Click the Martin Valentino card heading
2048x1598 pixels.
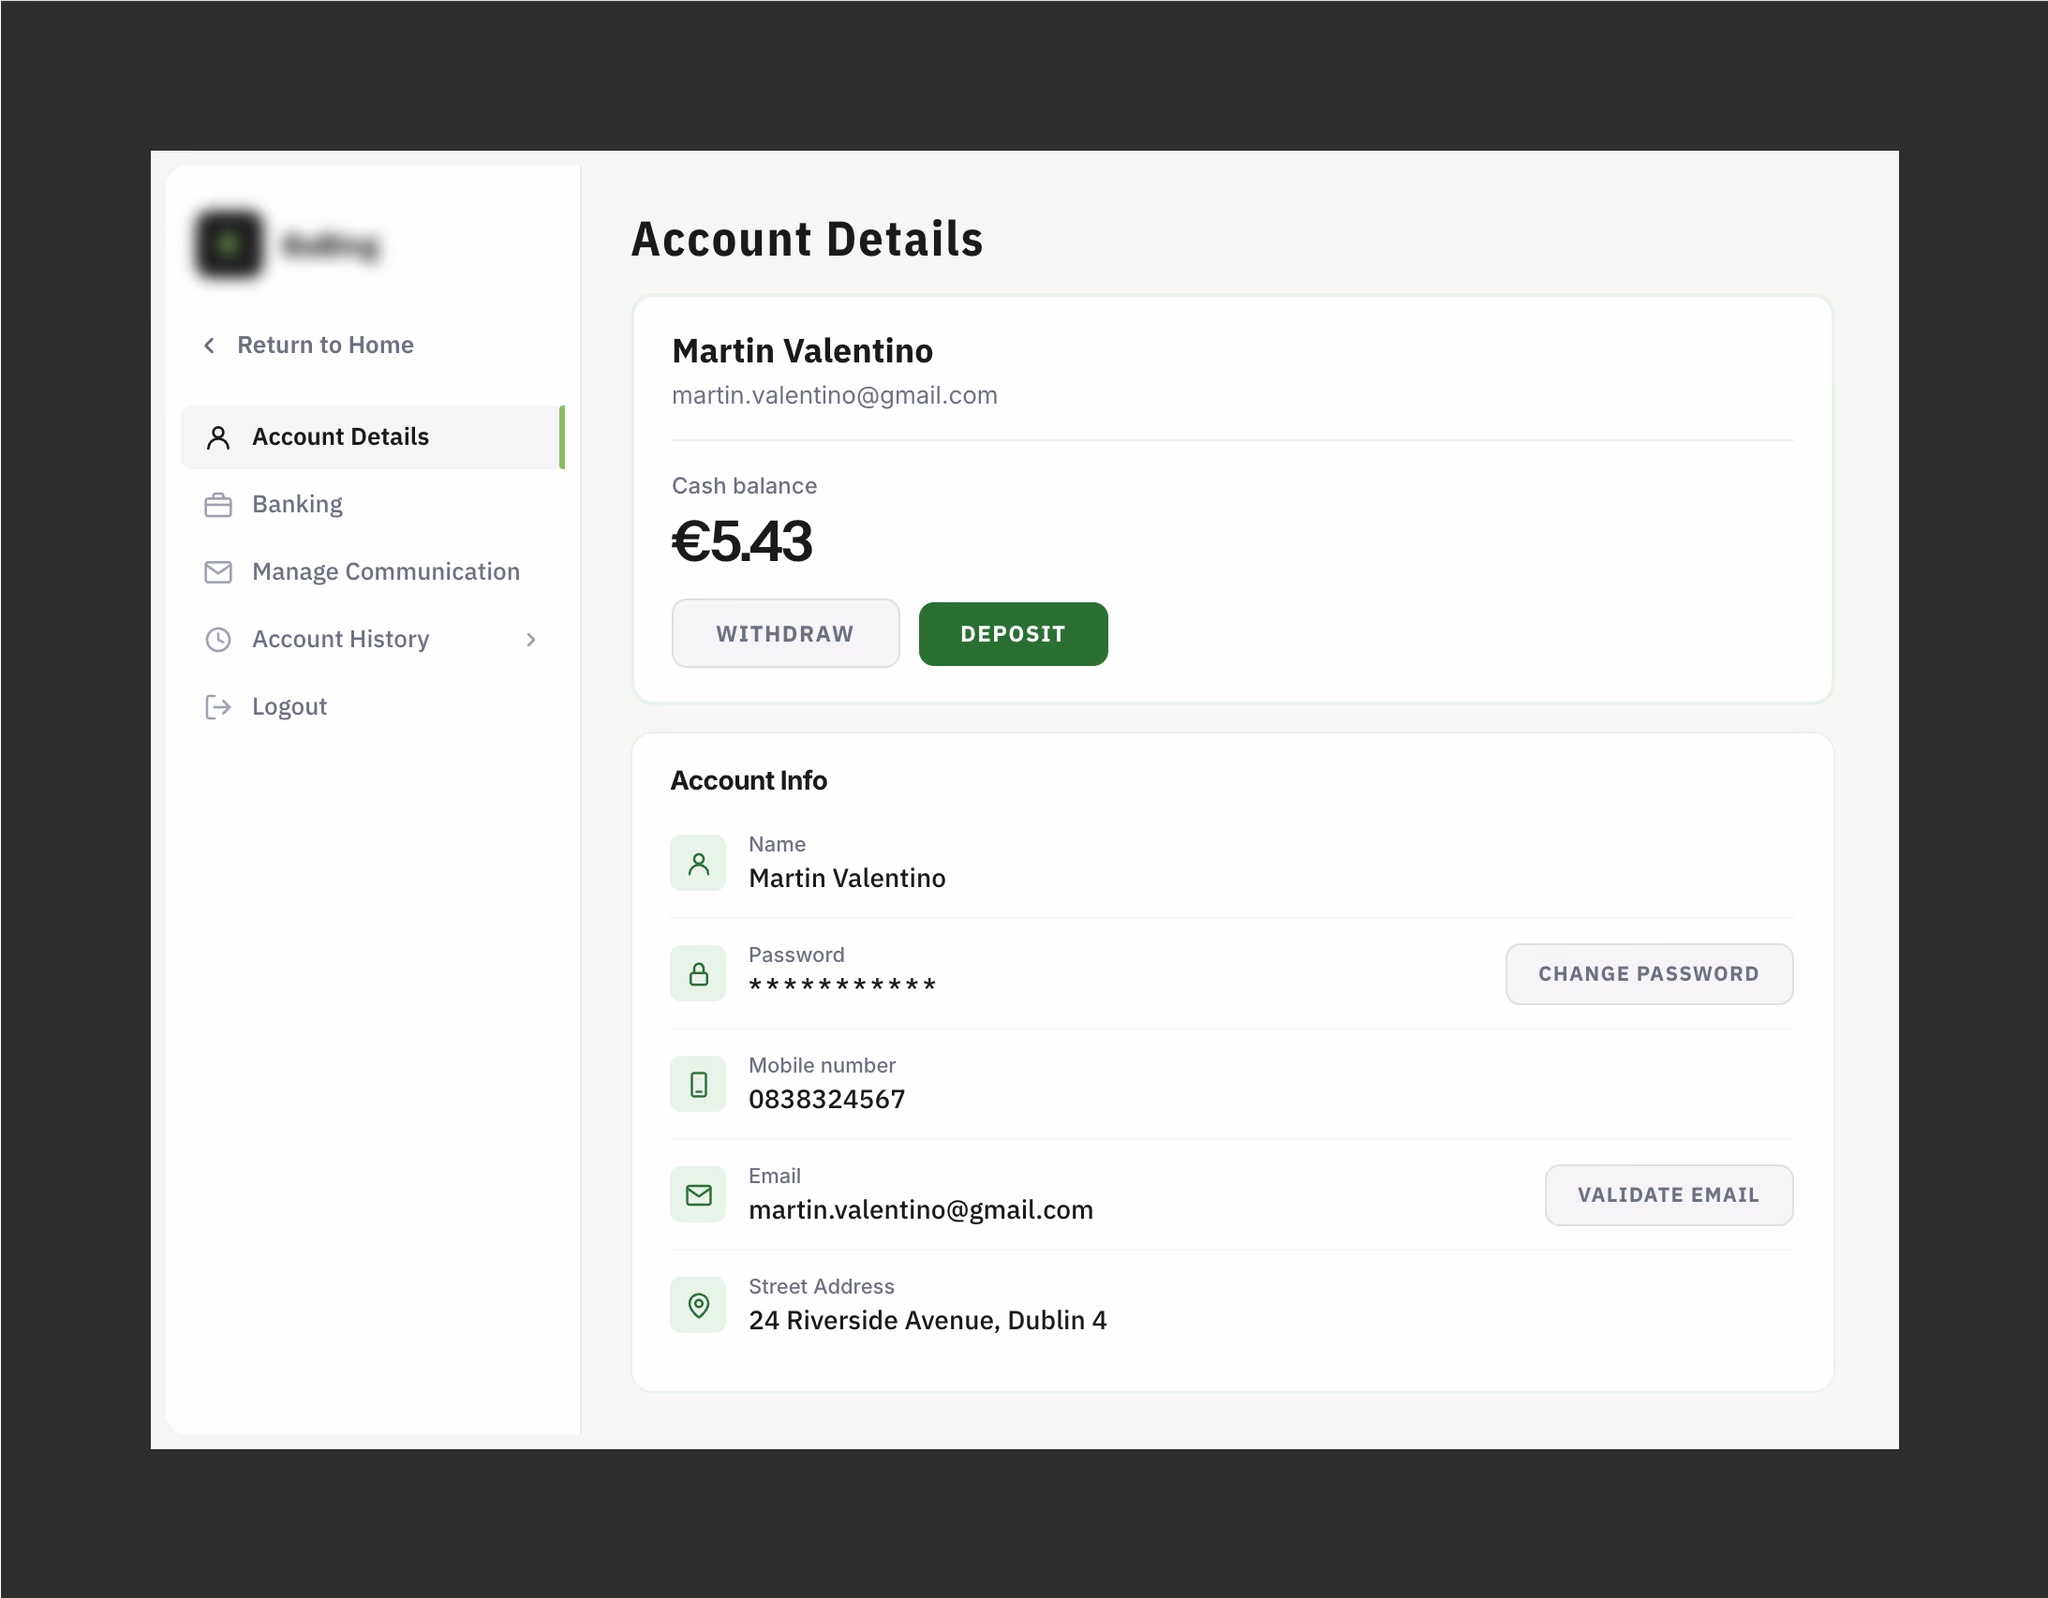pos(802,351)
